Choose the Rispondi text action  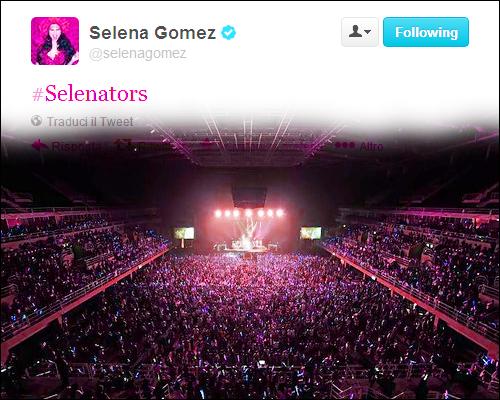76,147
